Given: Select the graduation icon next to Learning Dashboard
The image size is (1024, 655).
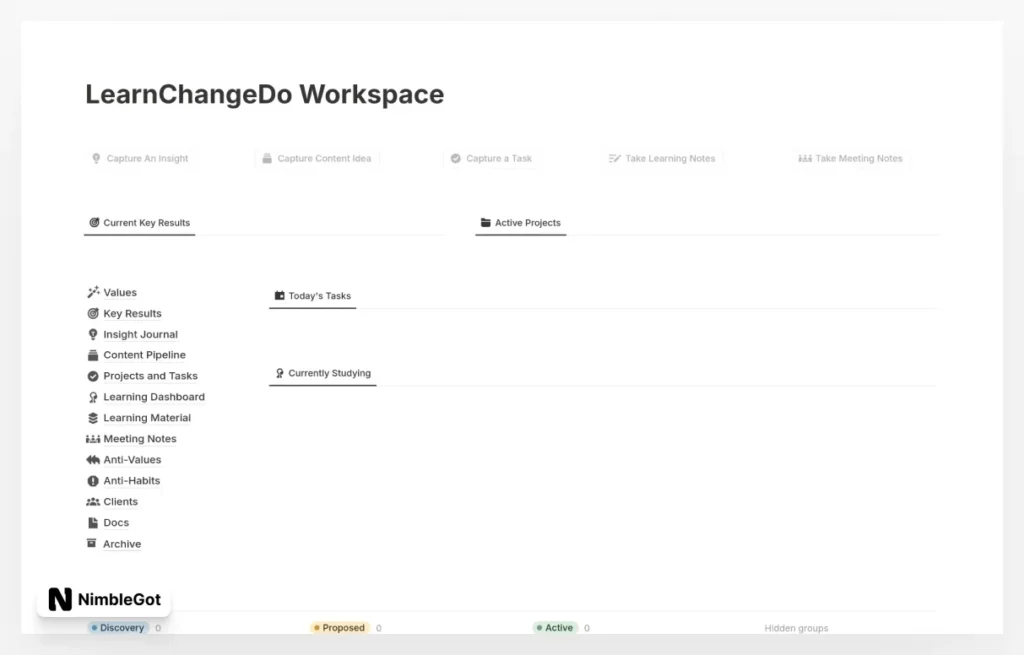Looking at the screenshot, I should [x=92, y=396].
